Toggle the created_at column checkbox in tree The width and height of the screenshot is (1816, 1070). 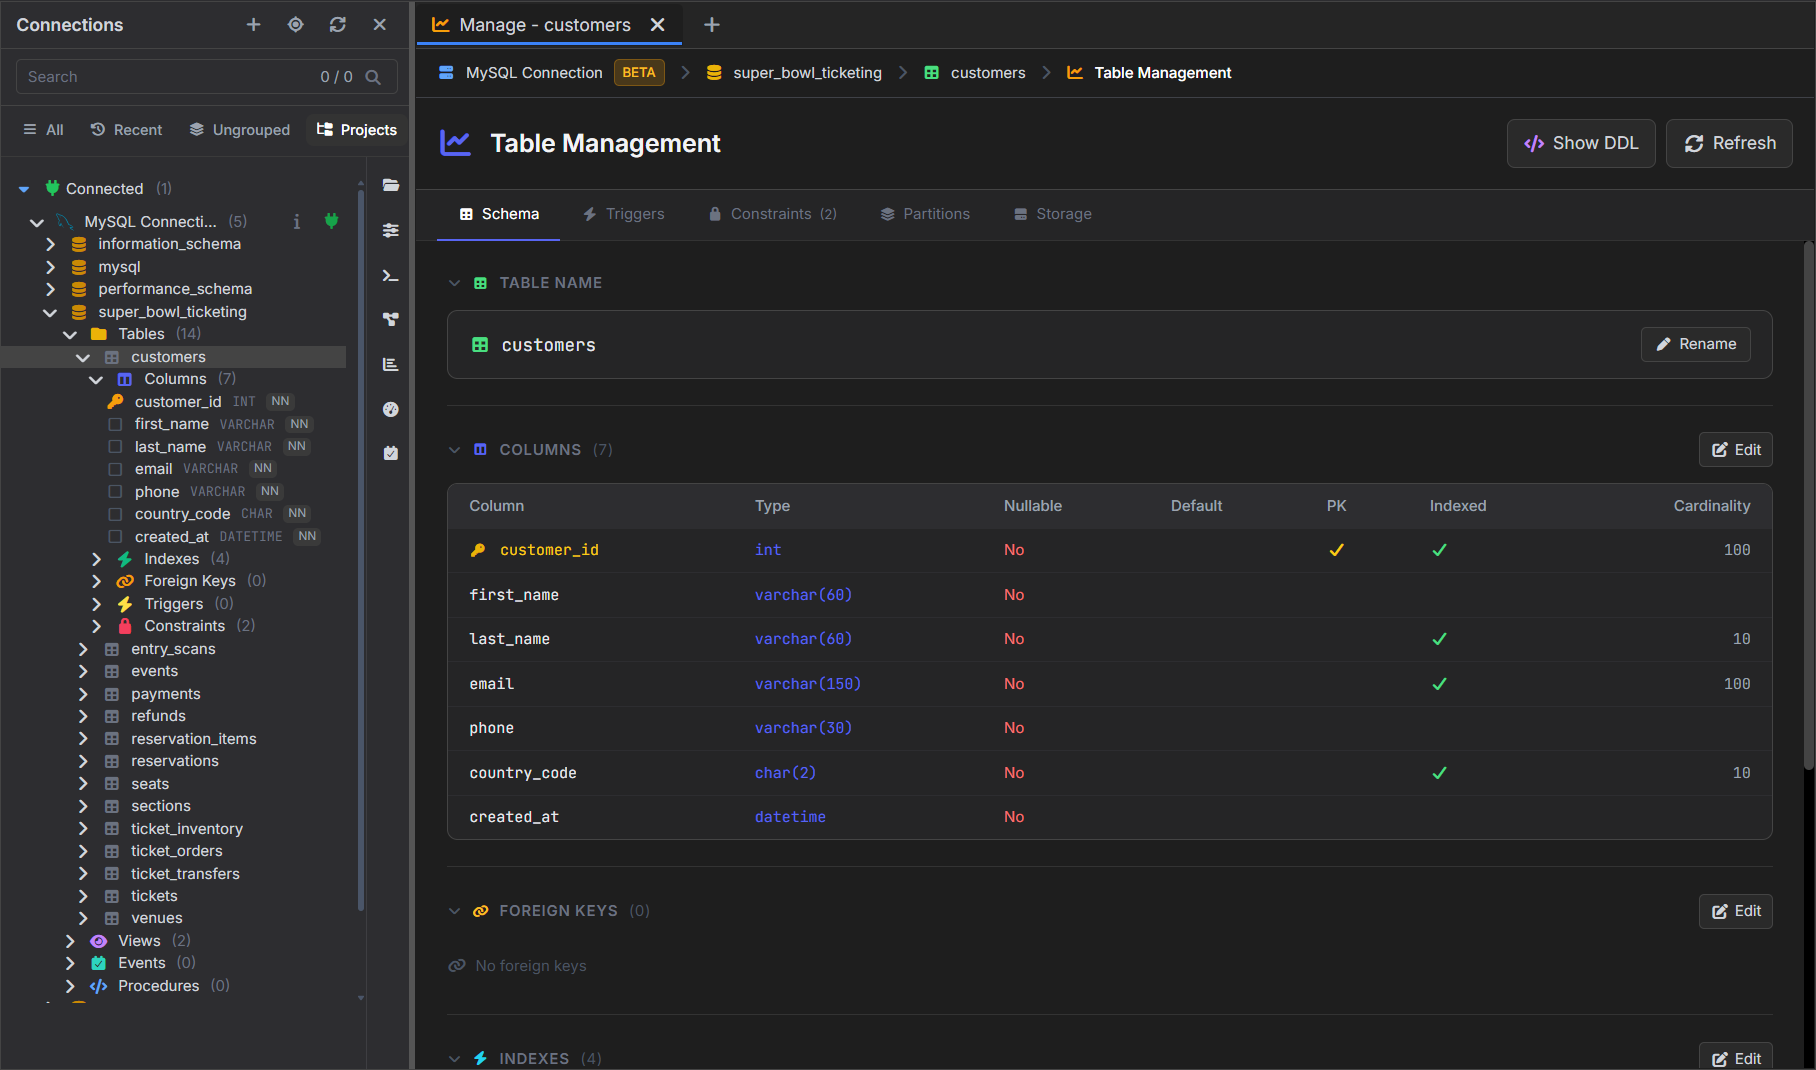click(x=115, y=537)
